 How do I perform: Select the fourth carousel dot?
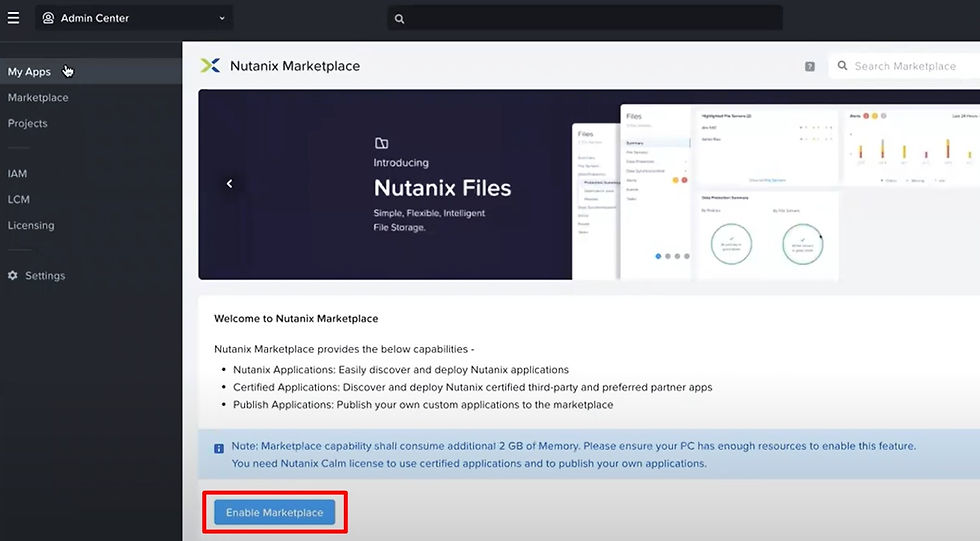click(687, 256)
